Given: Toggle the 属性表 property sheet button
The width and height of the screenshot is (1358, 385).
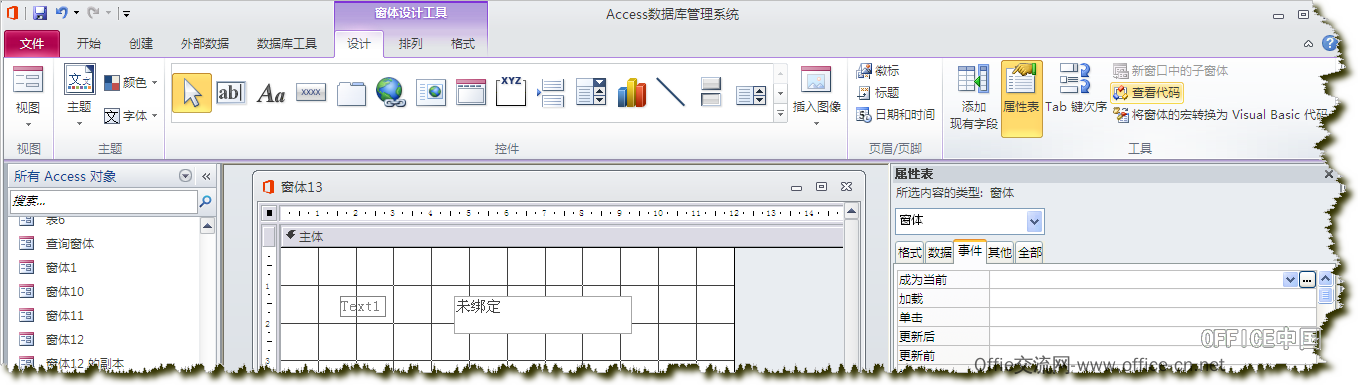Looking at the screenshot, I should [1021, 98].
